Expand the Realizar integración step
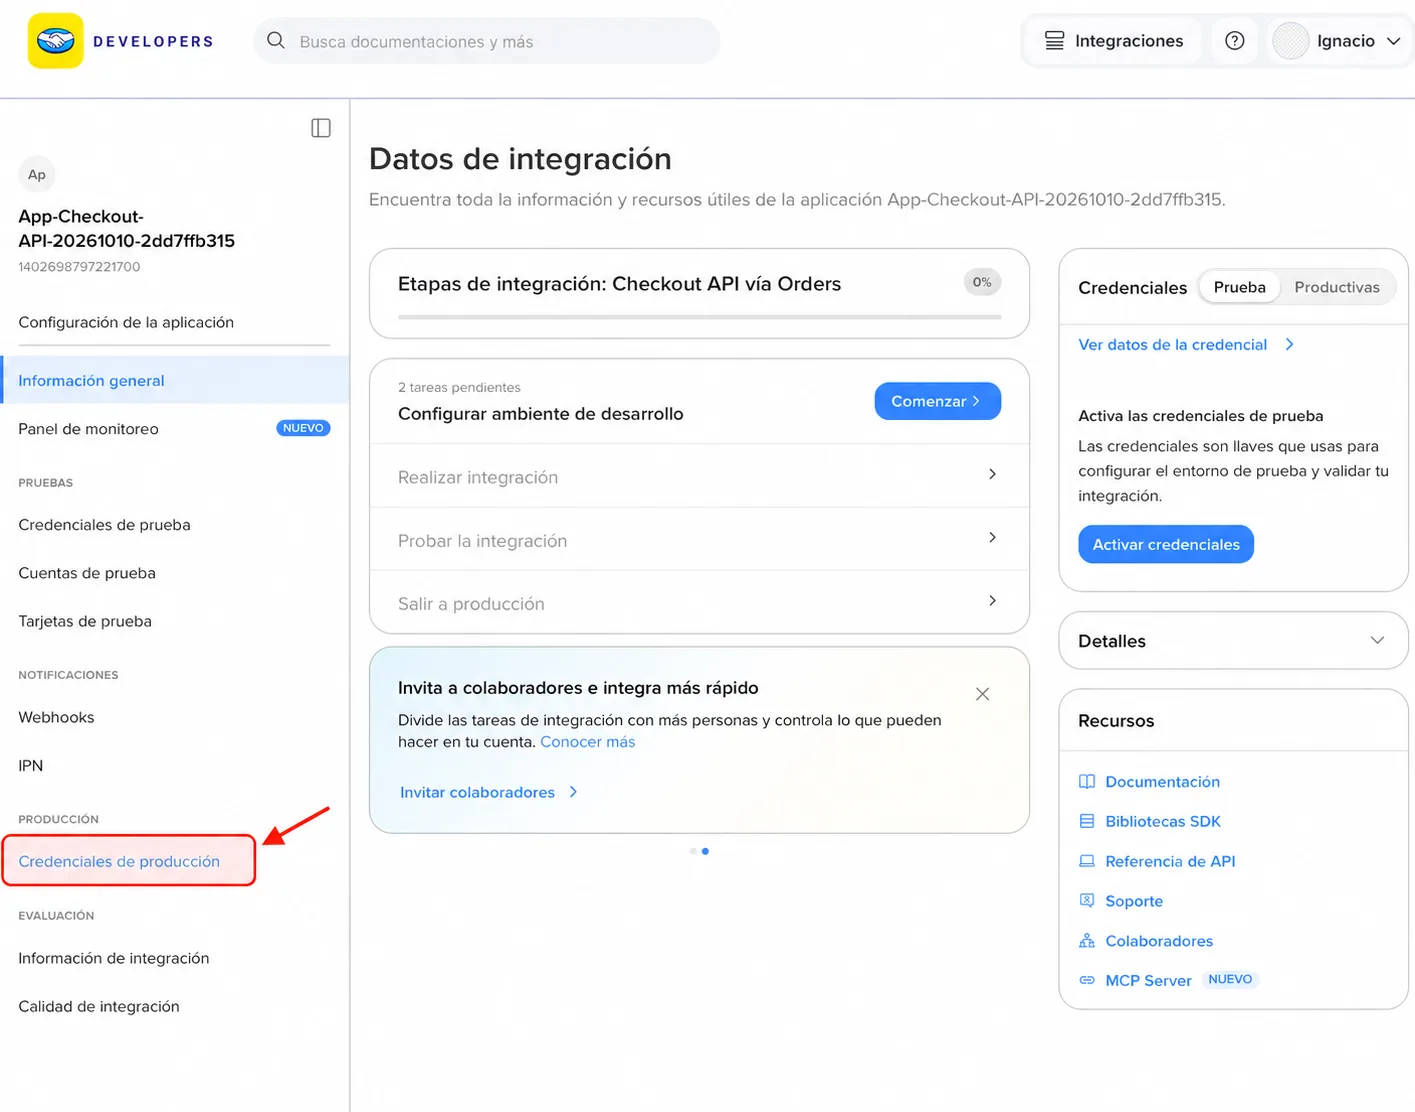Image resolution: width=1415 pixels, height=1112 pixels. [x=699, y=476]
